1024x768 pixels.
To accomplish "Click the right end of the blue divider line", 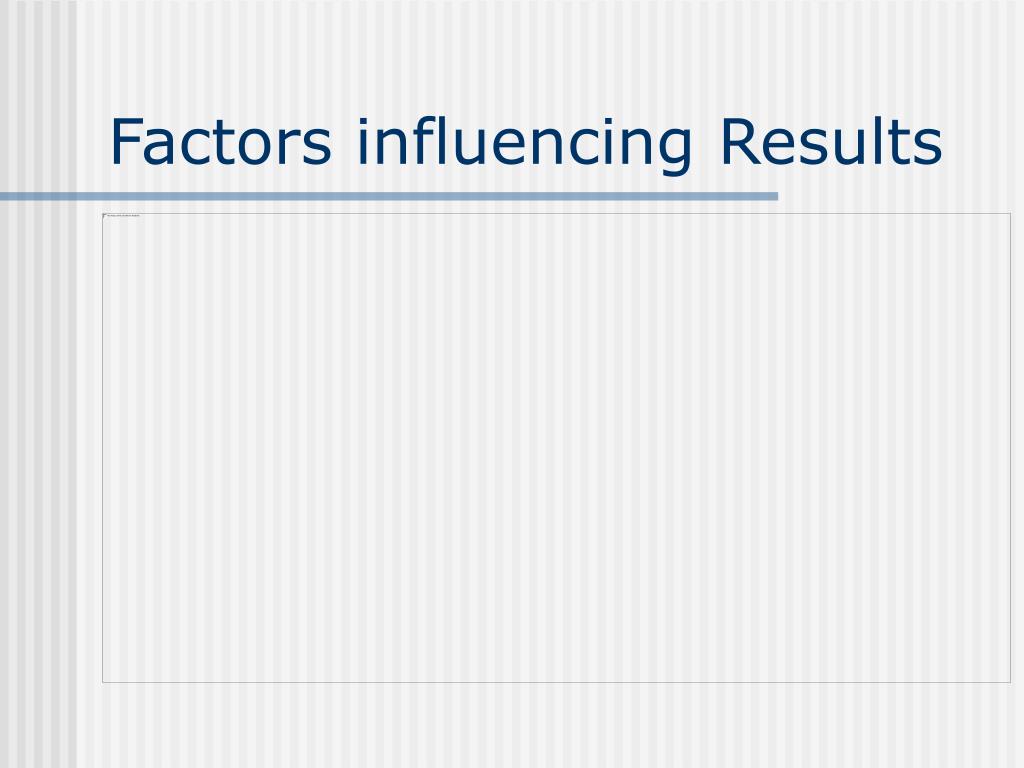I will tap(775, 196).
